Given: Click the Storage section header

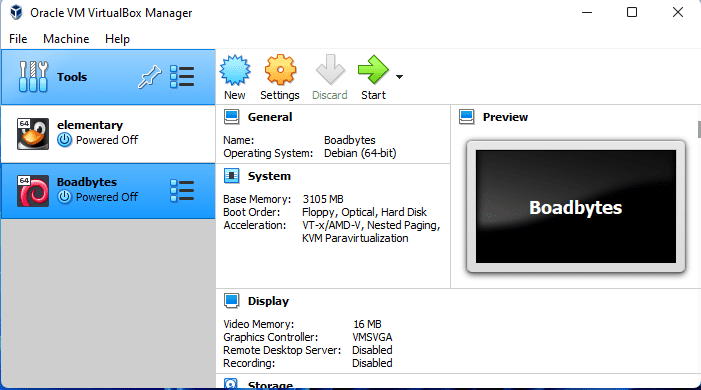Looking at the screenshot, I should [270, 385].
